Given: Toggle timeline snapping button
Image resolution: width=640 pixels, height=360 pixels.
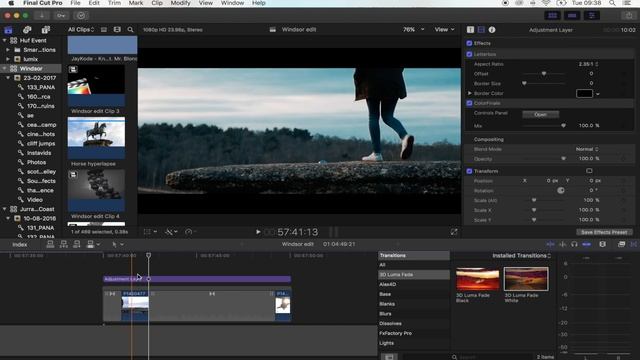Looking at the screenshot, I should [x=587, y=244].
